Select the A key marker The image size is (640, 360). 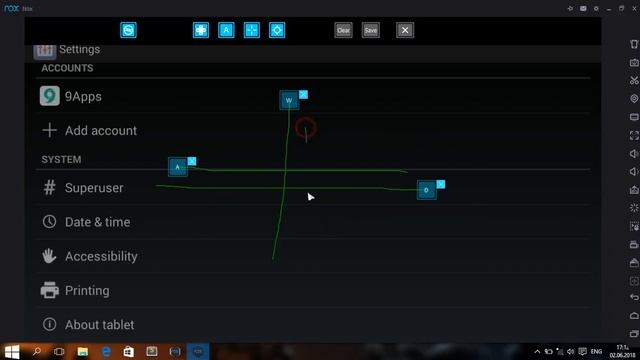[178, 167]
